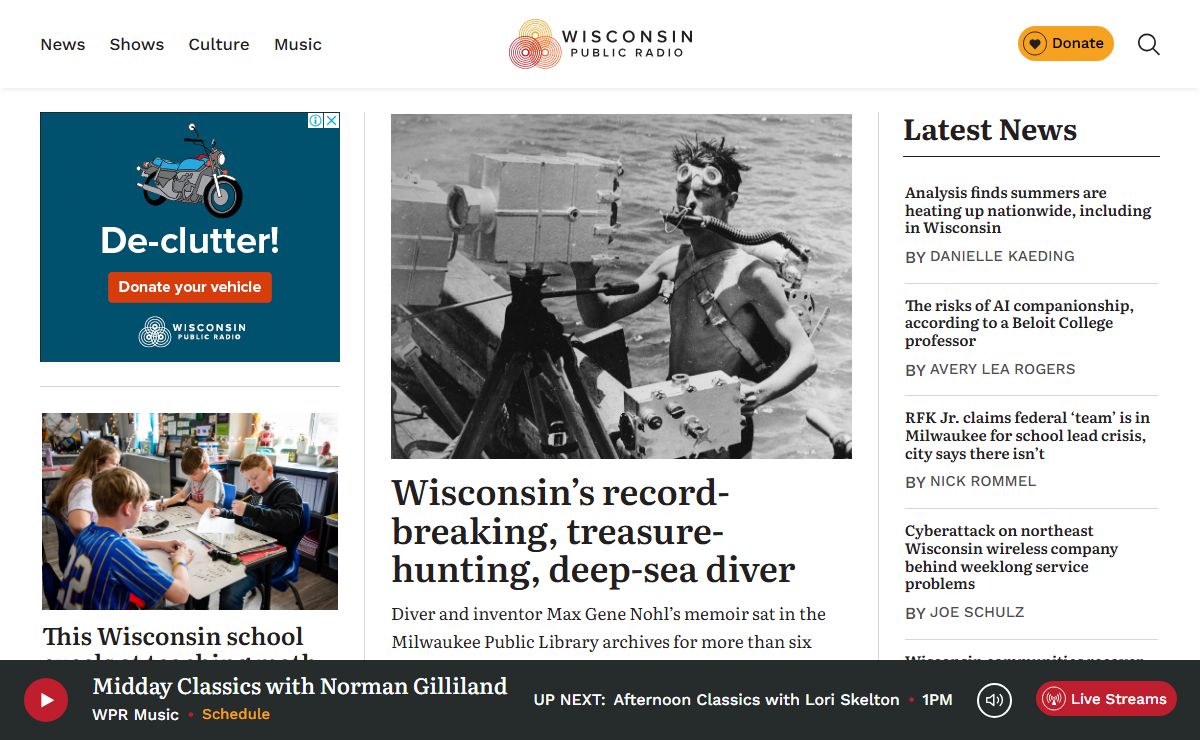Select the Music menu item

298,44
